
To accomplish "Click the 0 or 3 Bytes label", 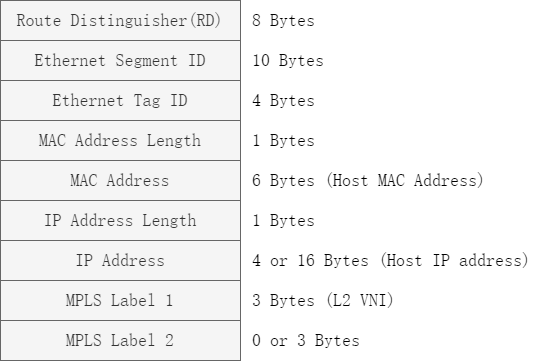I will click(x=306, y=341).
